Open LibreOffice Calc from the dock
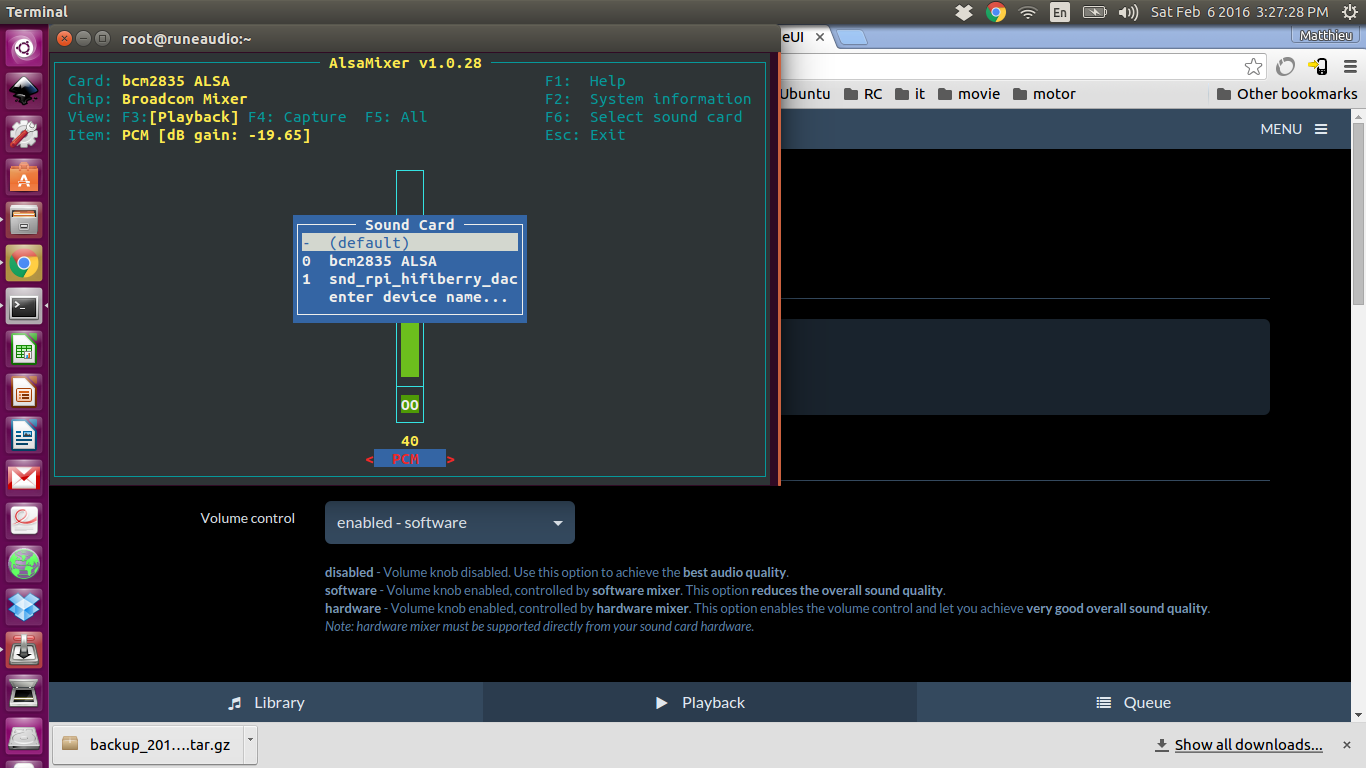1366x768 pixels. tap(24, 350)
